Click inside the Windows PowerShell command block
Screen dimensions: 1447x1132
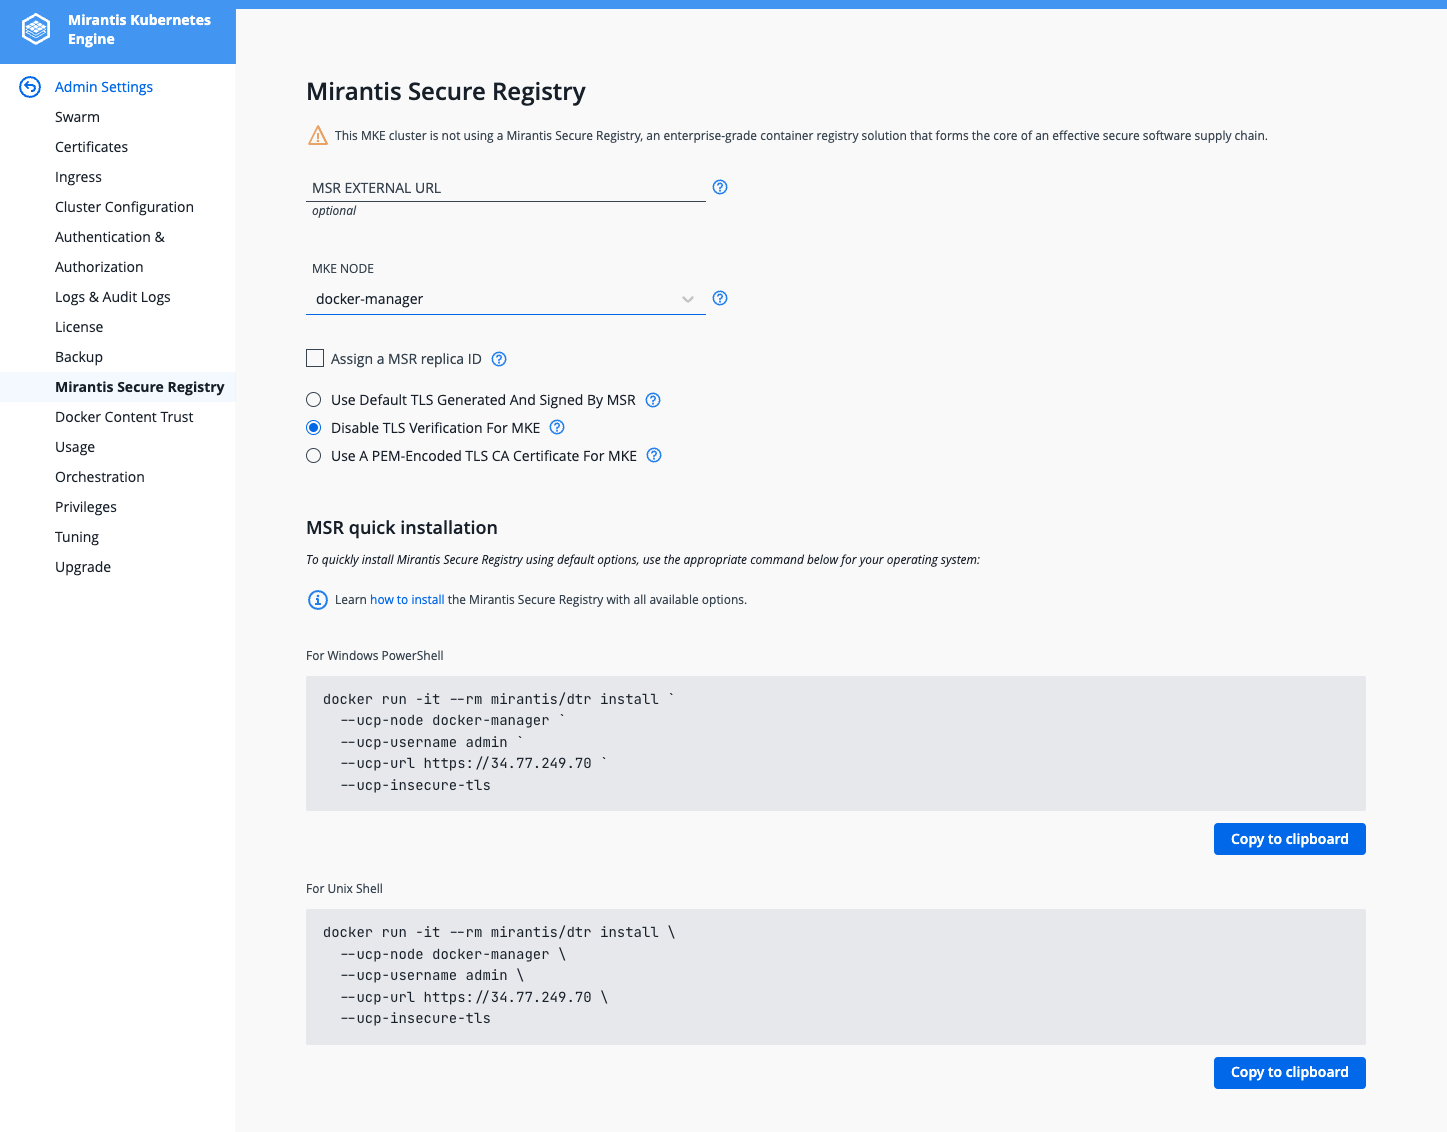pos(836,743)
